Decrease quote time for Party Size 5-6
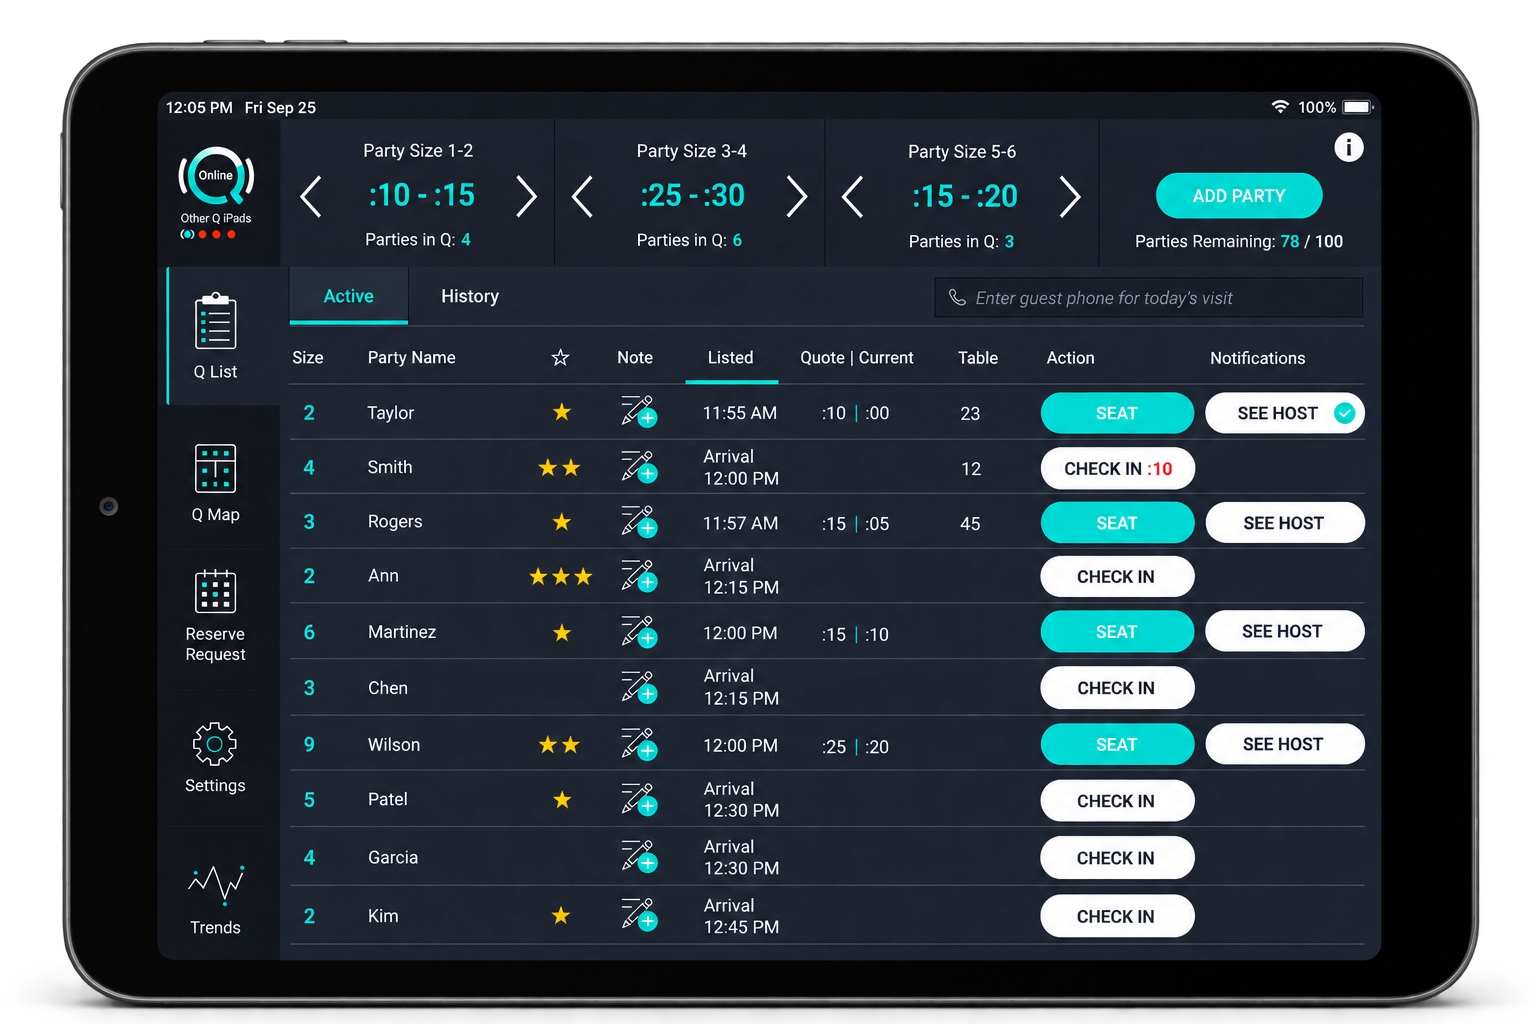Viewport: 1536px width, 1024px height. point(852,196)
